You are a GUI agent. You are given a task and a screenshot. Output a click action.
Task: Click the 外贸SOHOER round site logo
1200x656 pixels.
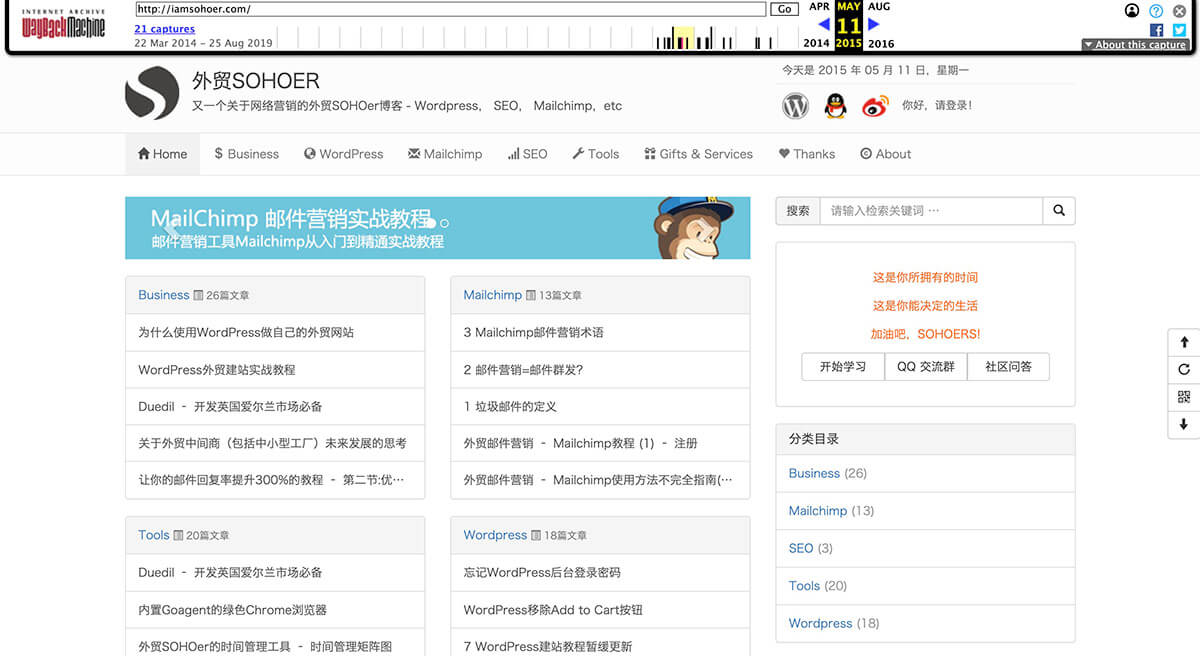coord(152,93)
